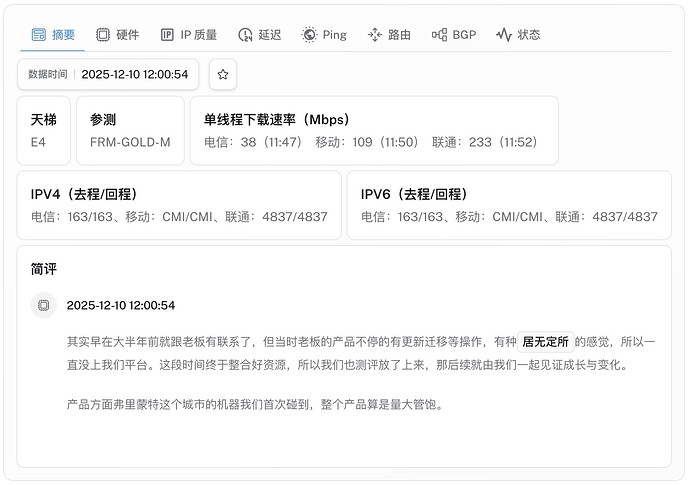Click the 延迟 clock icon
The width and height of the screenshot is (690, 485).
click(245, 35)
